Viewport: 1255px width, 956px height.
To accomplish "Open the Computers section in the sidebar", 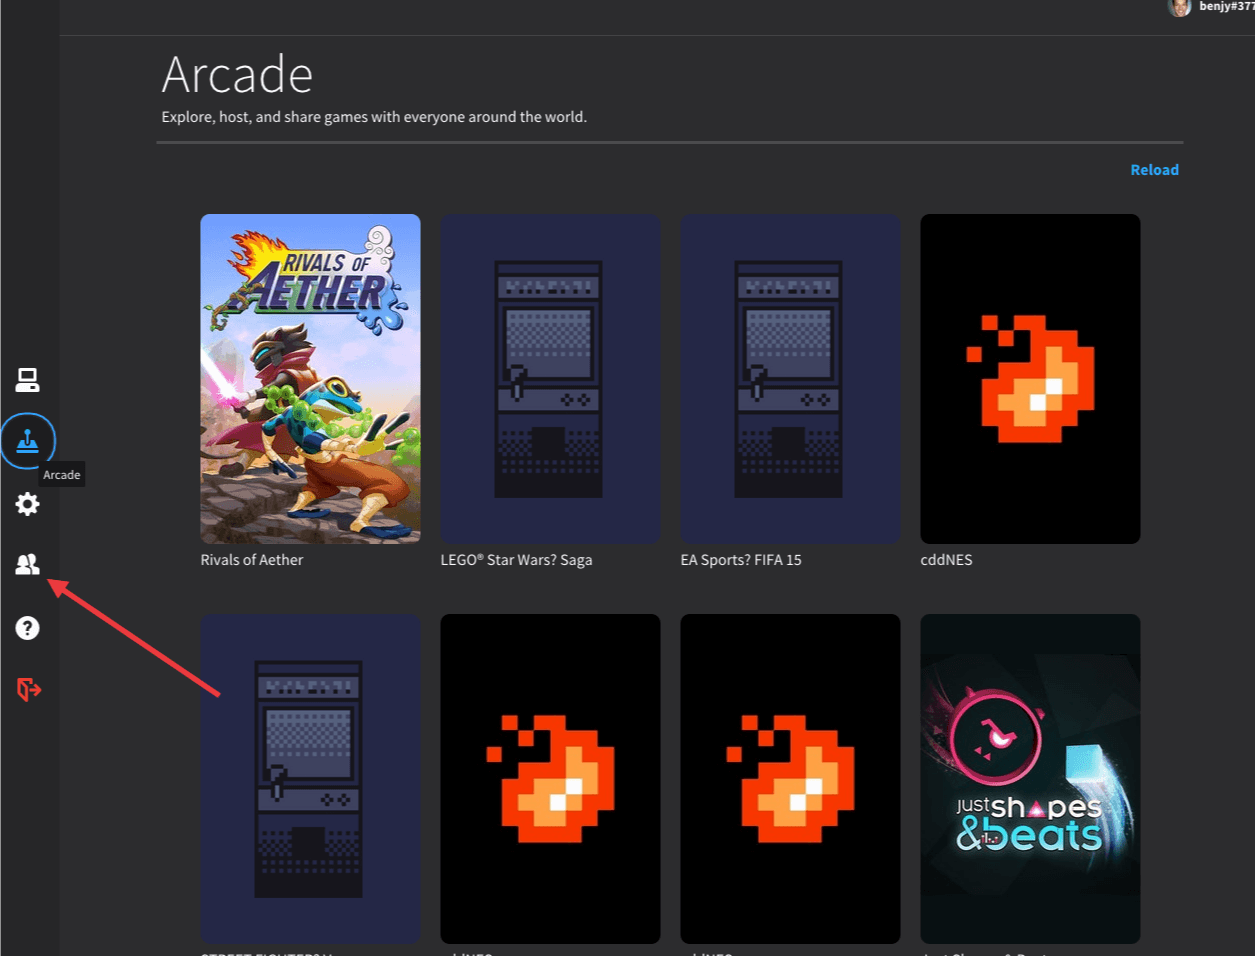I will (27, 380).
